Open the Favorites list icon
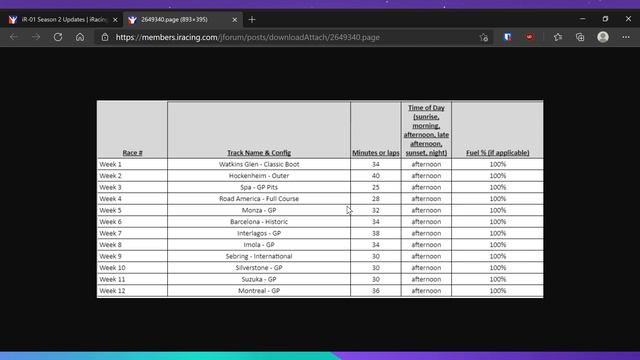This screenshot has width=640, height=360. (x=558, y=37)
